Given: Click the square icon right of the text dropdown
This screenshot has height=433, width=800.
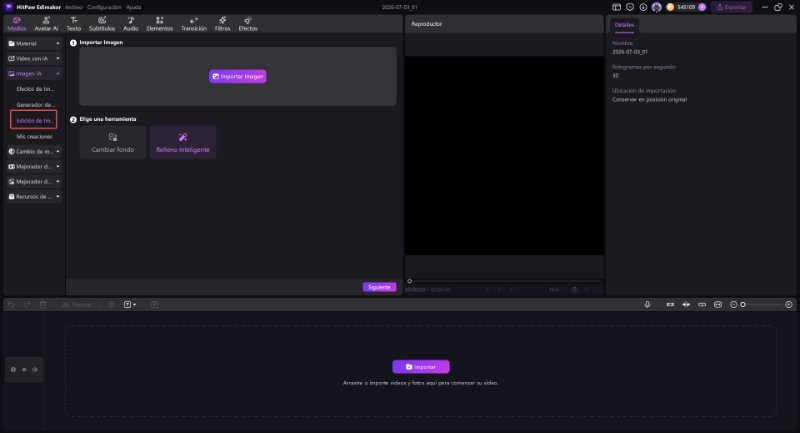Looking at the screenshot, I should [155, 304].
